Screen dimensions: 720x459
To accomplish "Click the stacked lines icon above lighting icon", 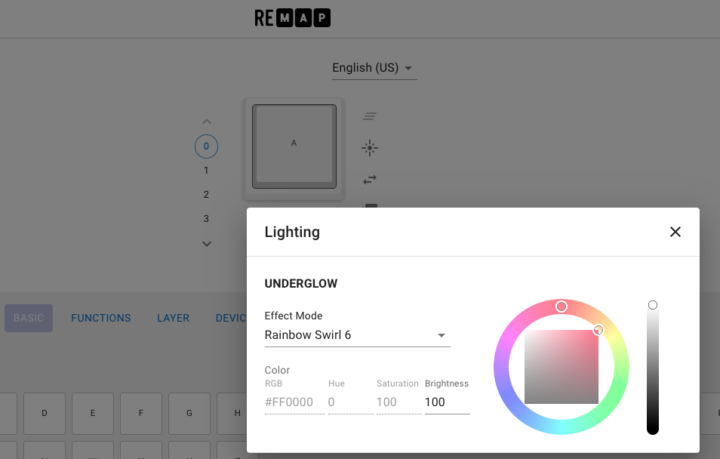I will click(370, 117).
